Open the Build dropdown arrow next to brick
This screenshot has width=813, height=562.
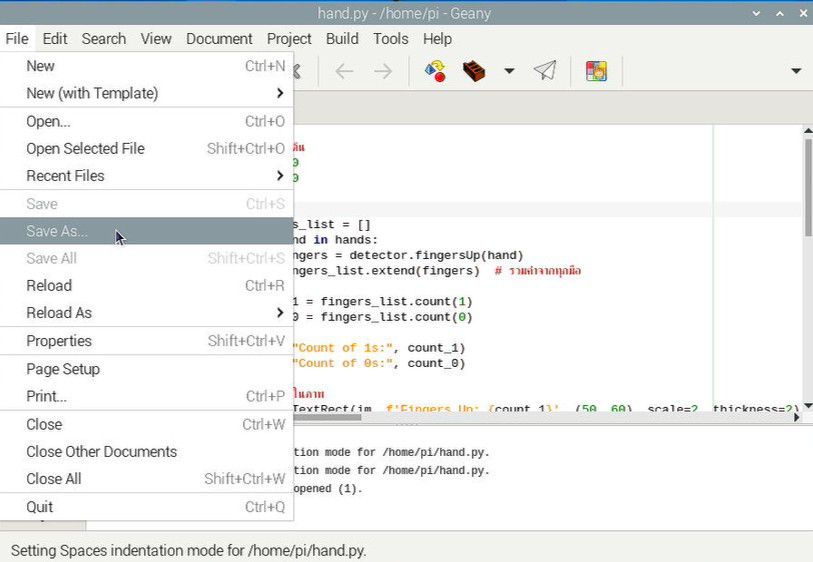tap(509, 71)
